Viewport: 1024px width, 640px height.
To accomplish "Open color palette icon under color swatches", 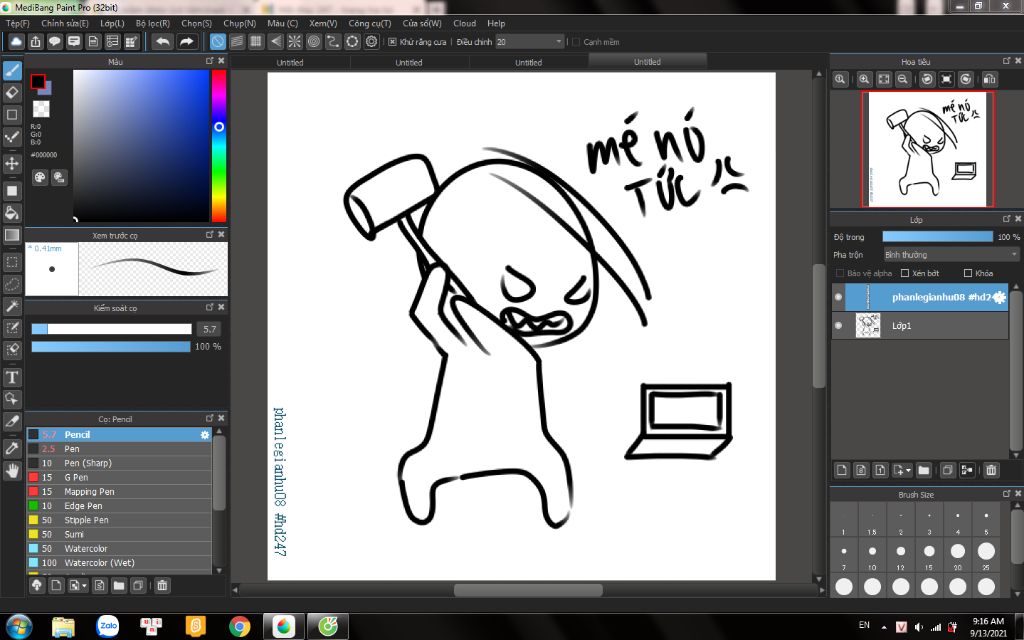I will click(x=40, y=177).
